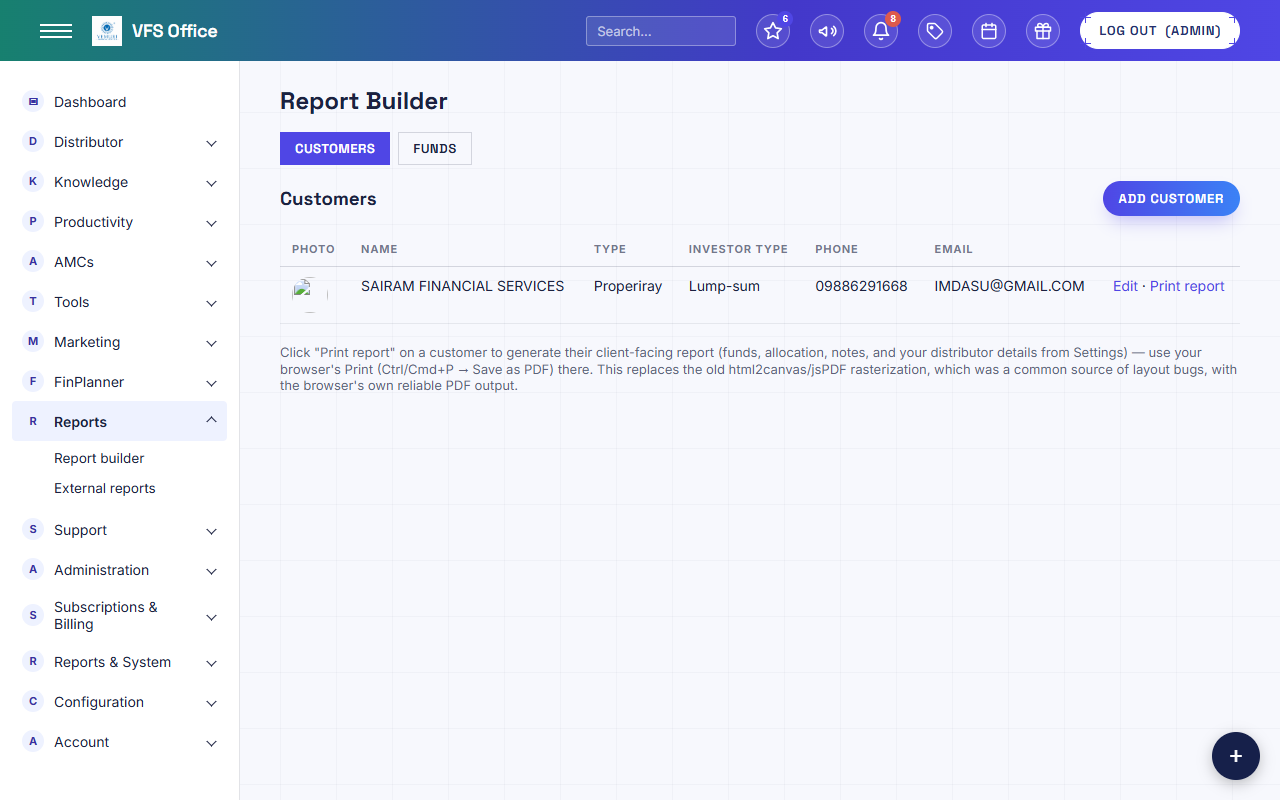Click the IMDASU@GMAIL.COM email cell
This screenshot has height=800, width=1280.
click(x=1009, y=286)
